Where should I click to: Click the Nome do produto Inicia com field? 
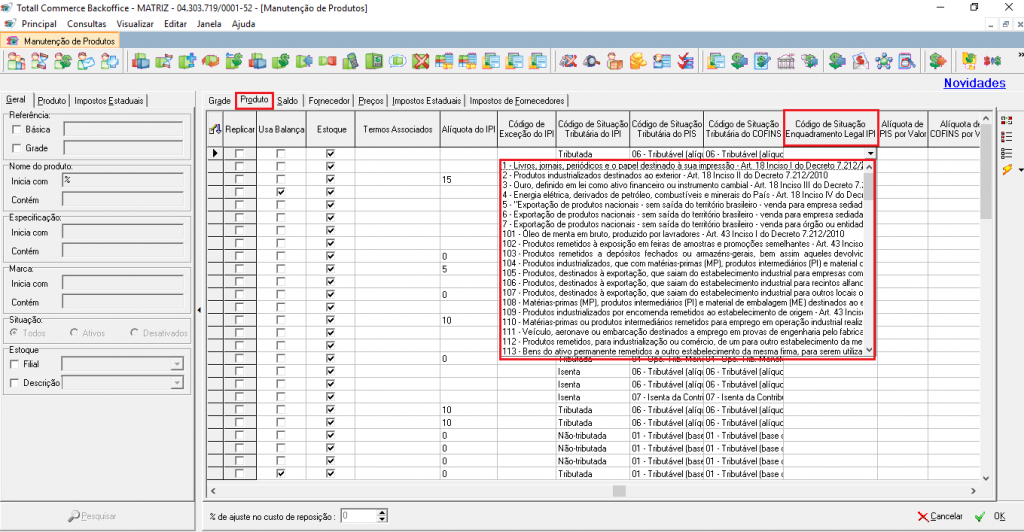(121, 181)
